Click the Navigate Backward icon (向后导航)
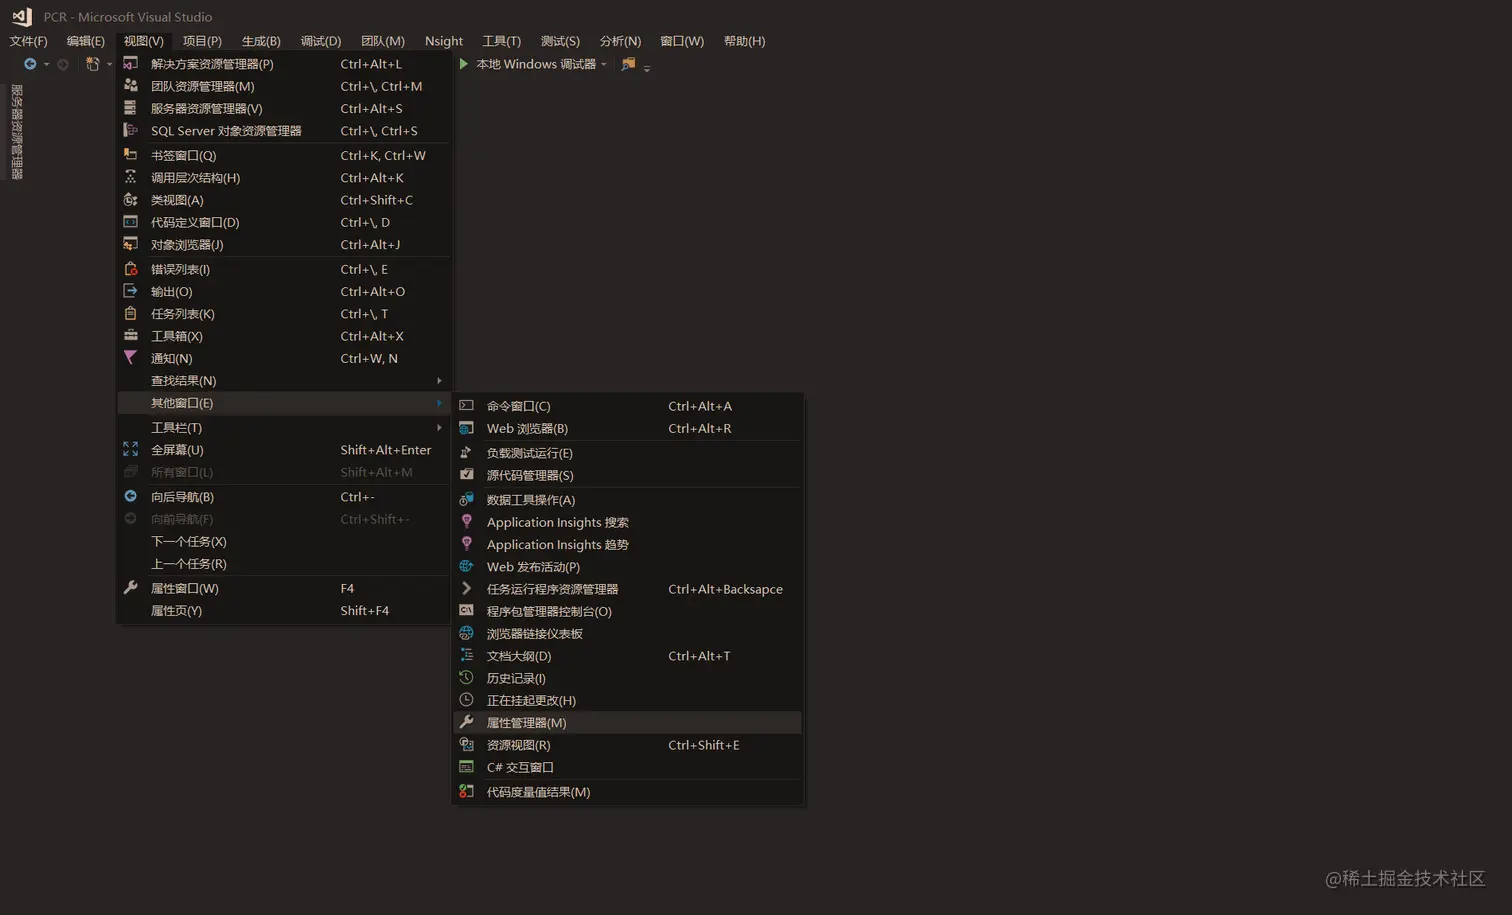Viewport: 1512px width, 915px height. tap(130, 496)
